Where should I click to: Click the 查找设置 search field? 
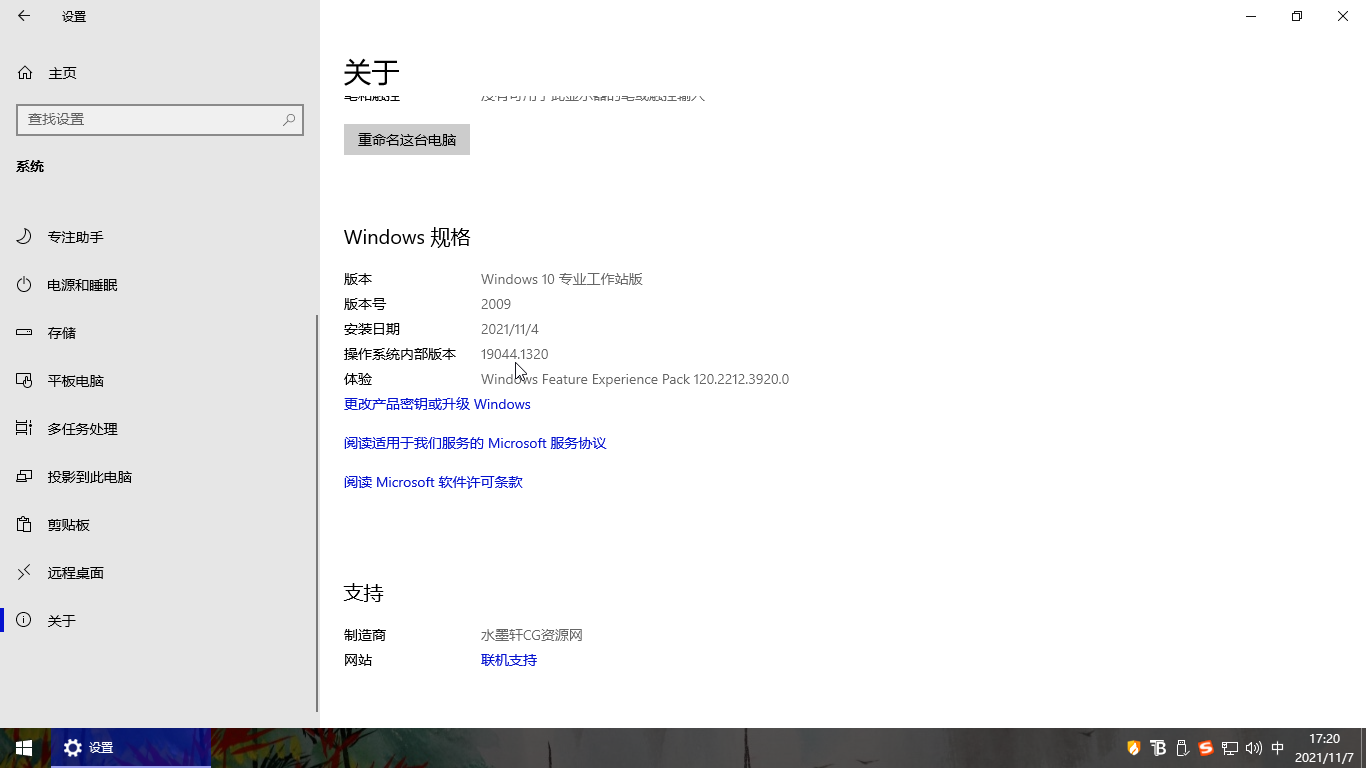160,119
